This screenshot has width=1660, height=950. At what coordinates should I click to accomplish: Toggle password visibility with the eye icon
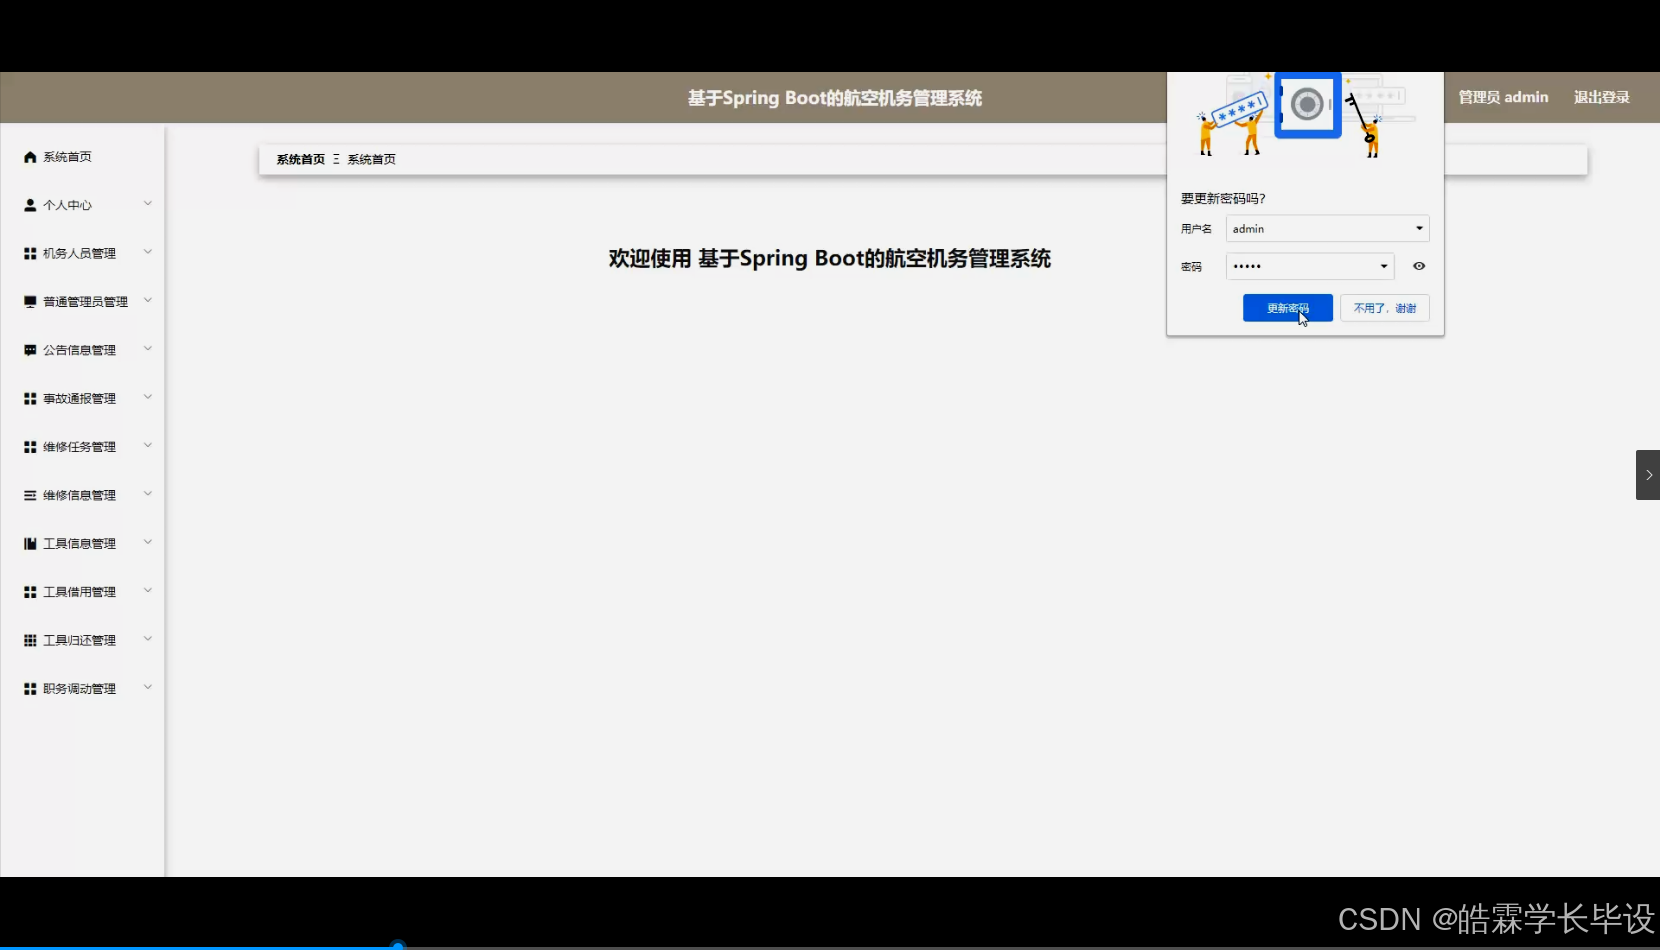pos(1419,266)
